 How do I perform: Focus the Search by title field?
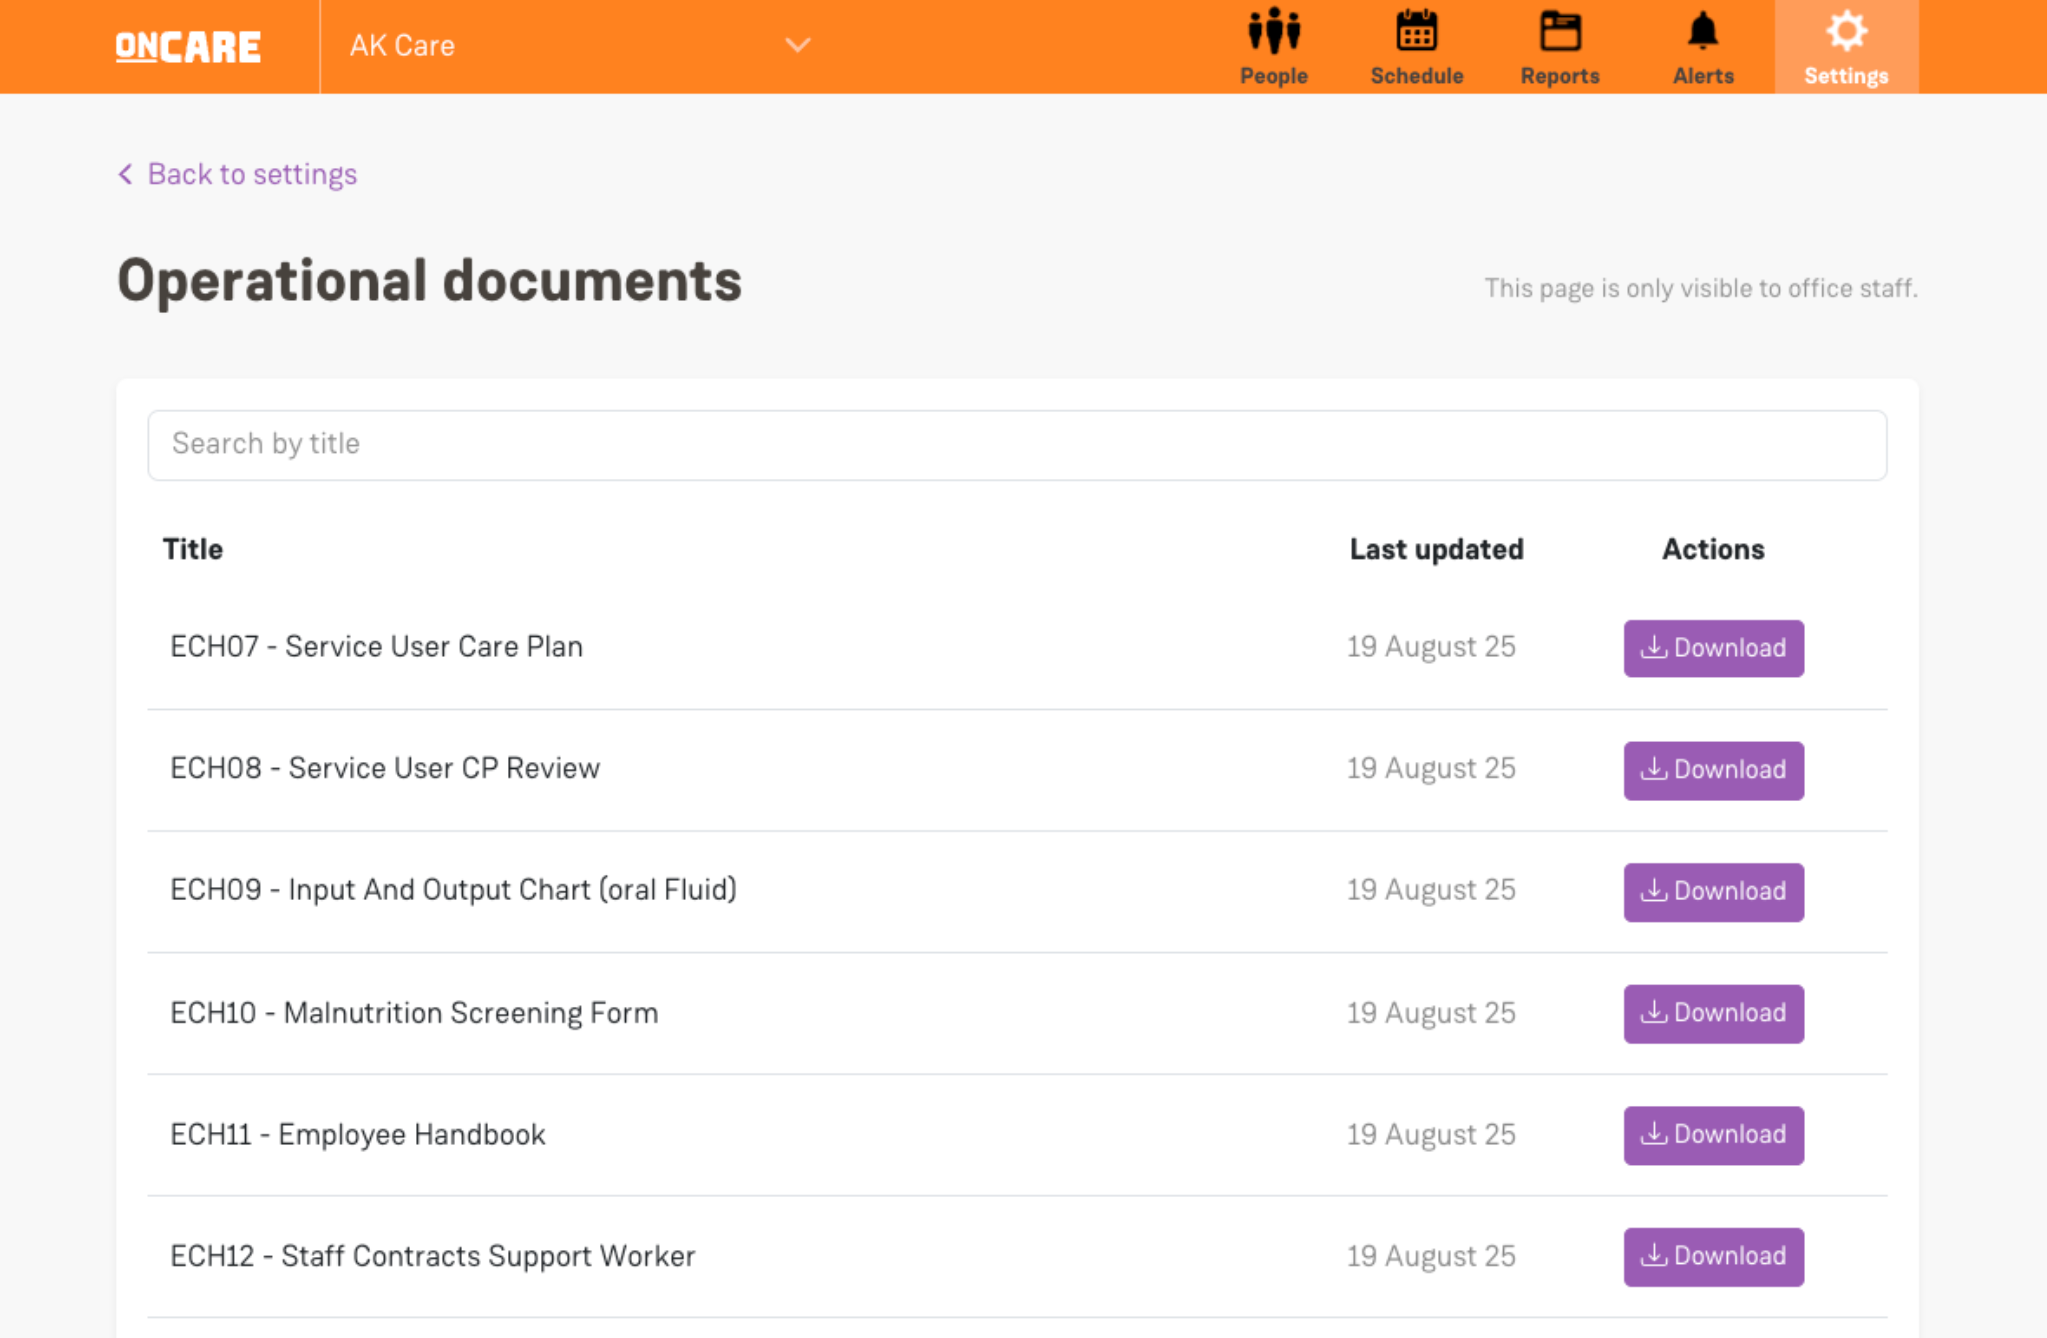[x=1016, y=444]
